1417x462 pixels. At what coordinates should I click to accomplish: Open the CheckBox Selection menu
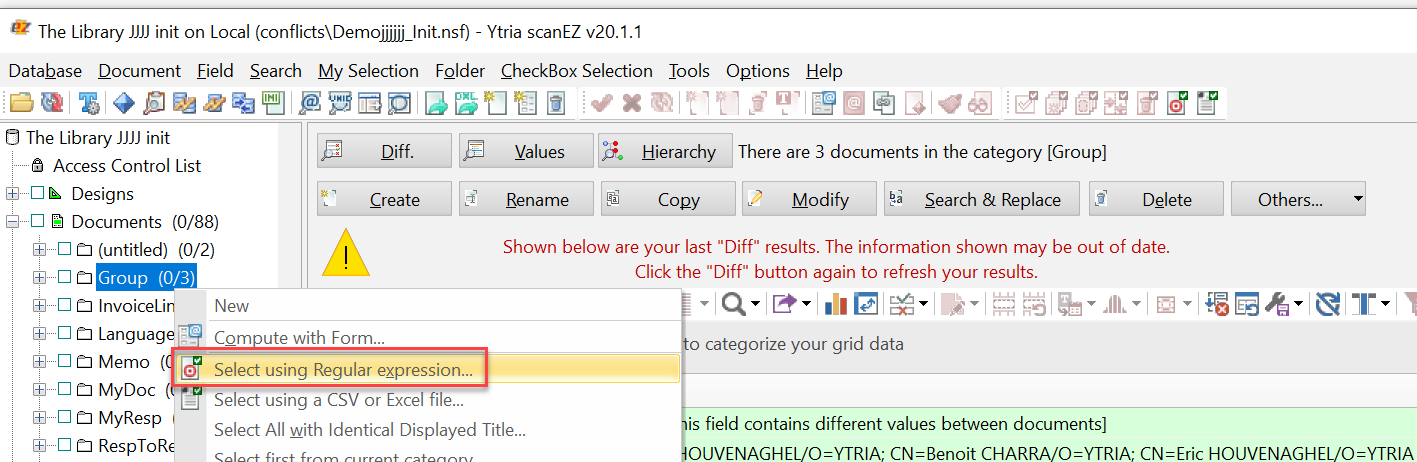[x=576, y=71]
